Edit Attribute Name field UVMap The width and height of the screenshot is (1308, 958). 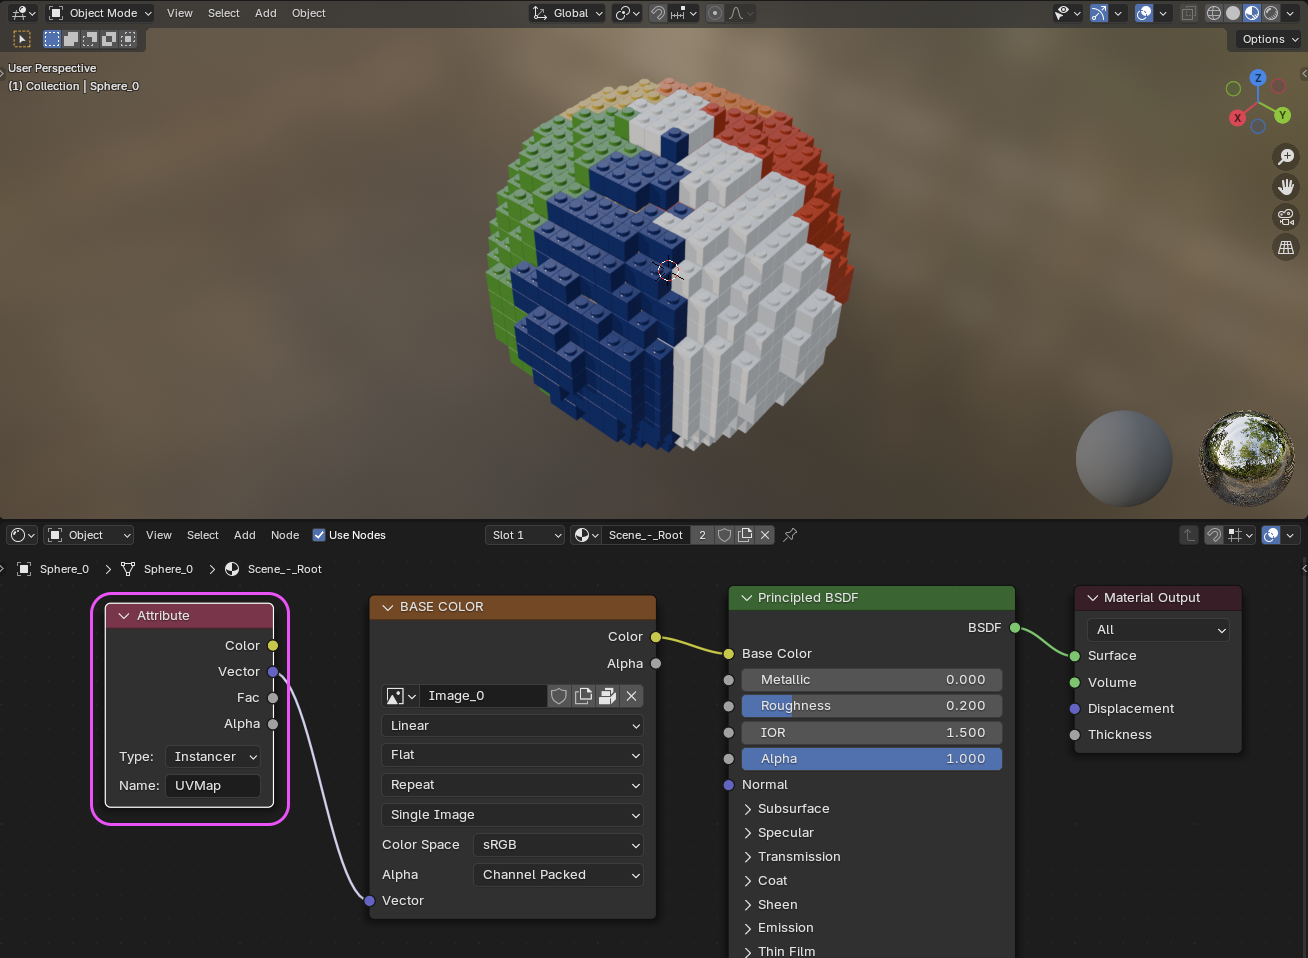212,786
